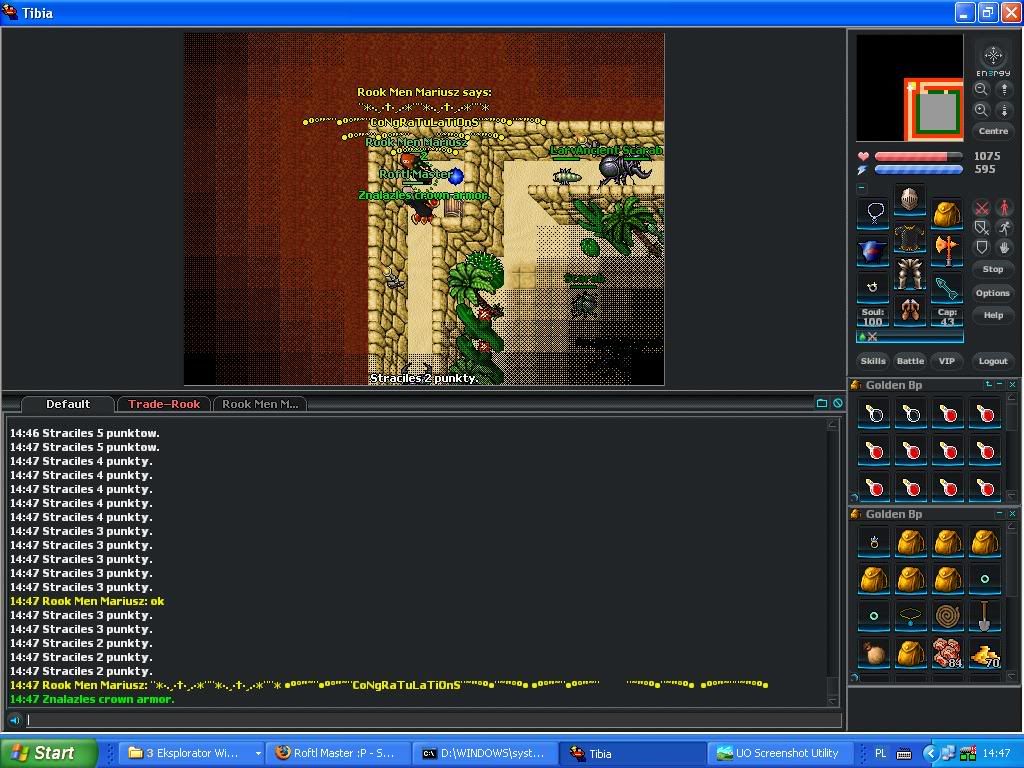Click the shovel in Golden Bp
This screenshot has height=768, width=1024.
[x=984, y=616]
